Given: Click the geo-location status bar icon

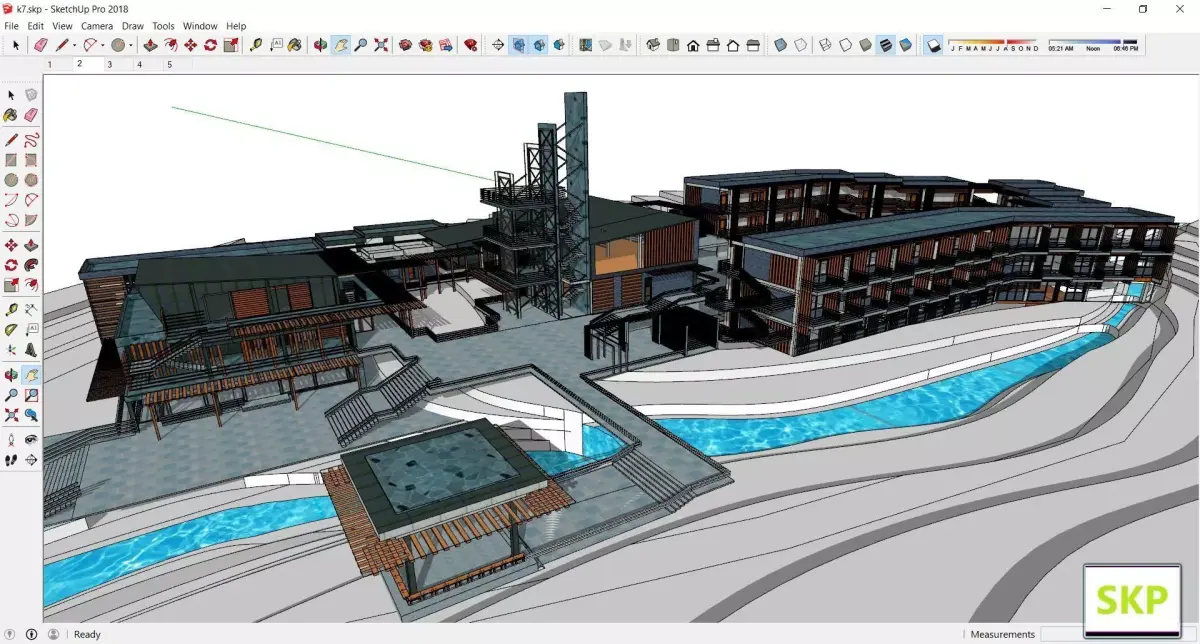Looking at the screenshot, I should pos(11,634).
